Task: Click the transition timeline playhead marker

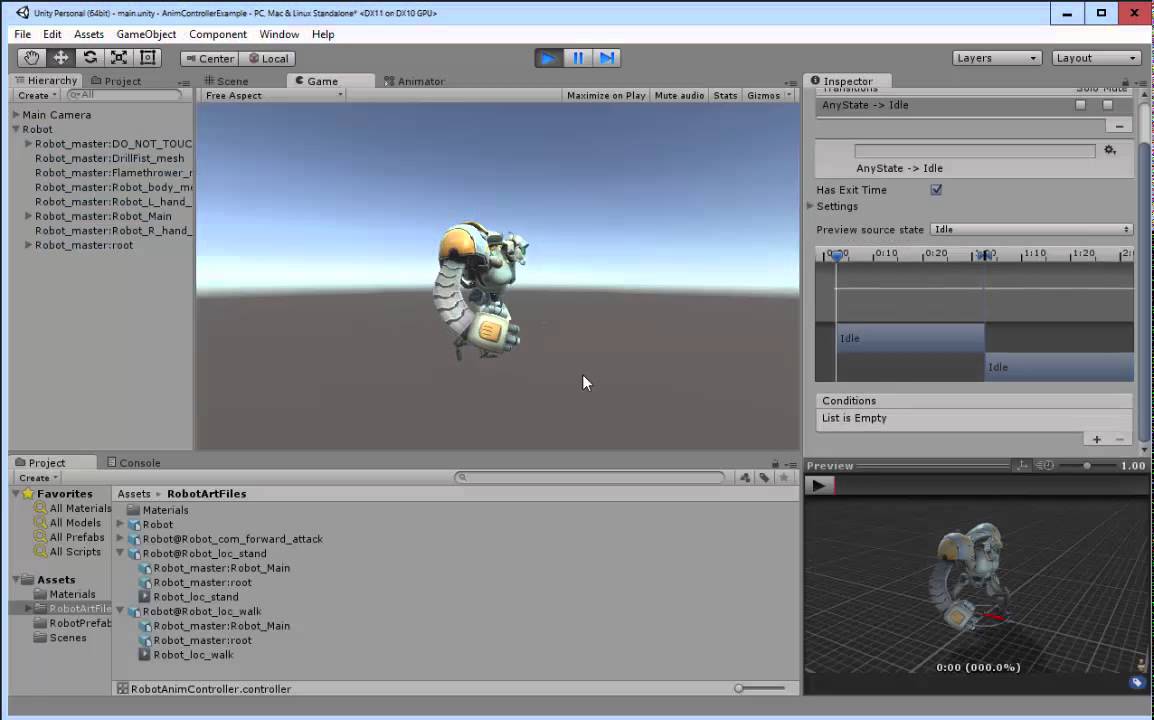Action: click(837, 255)
